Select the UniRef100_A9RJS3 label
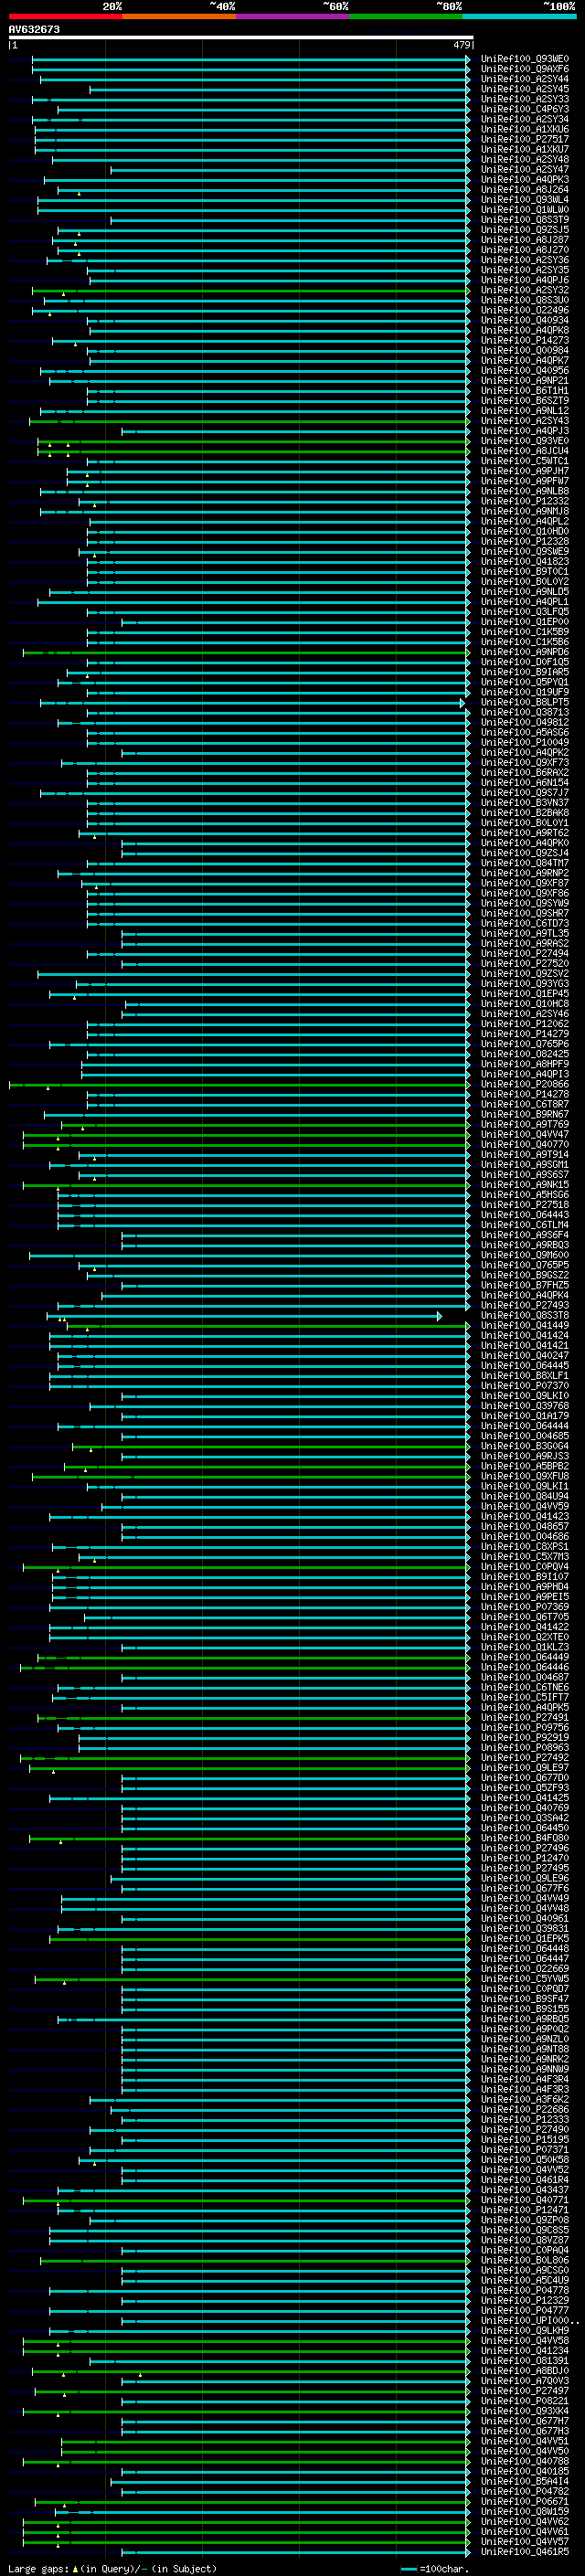This screenshot has width=585, height=2576. tap(525, 1457)
